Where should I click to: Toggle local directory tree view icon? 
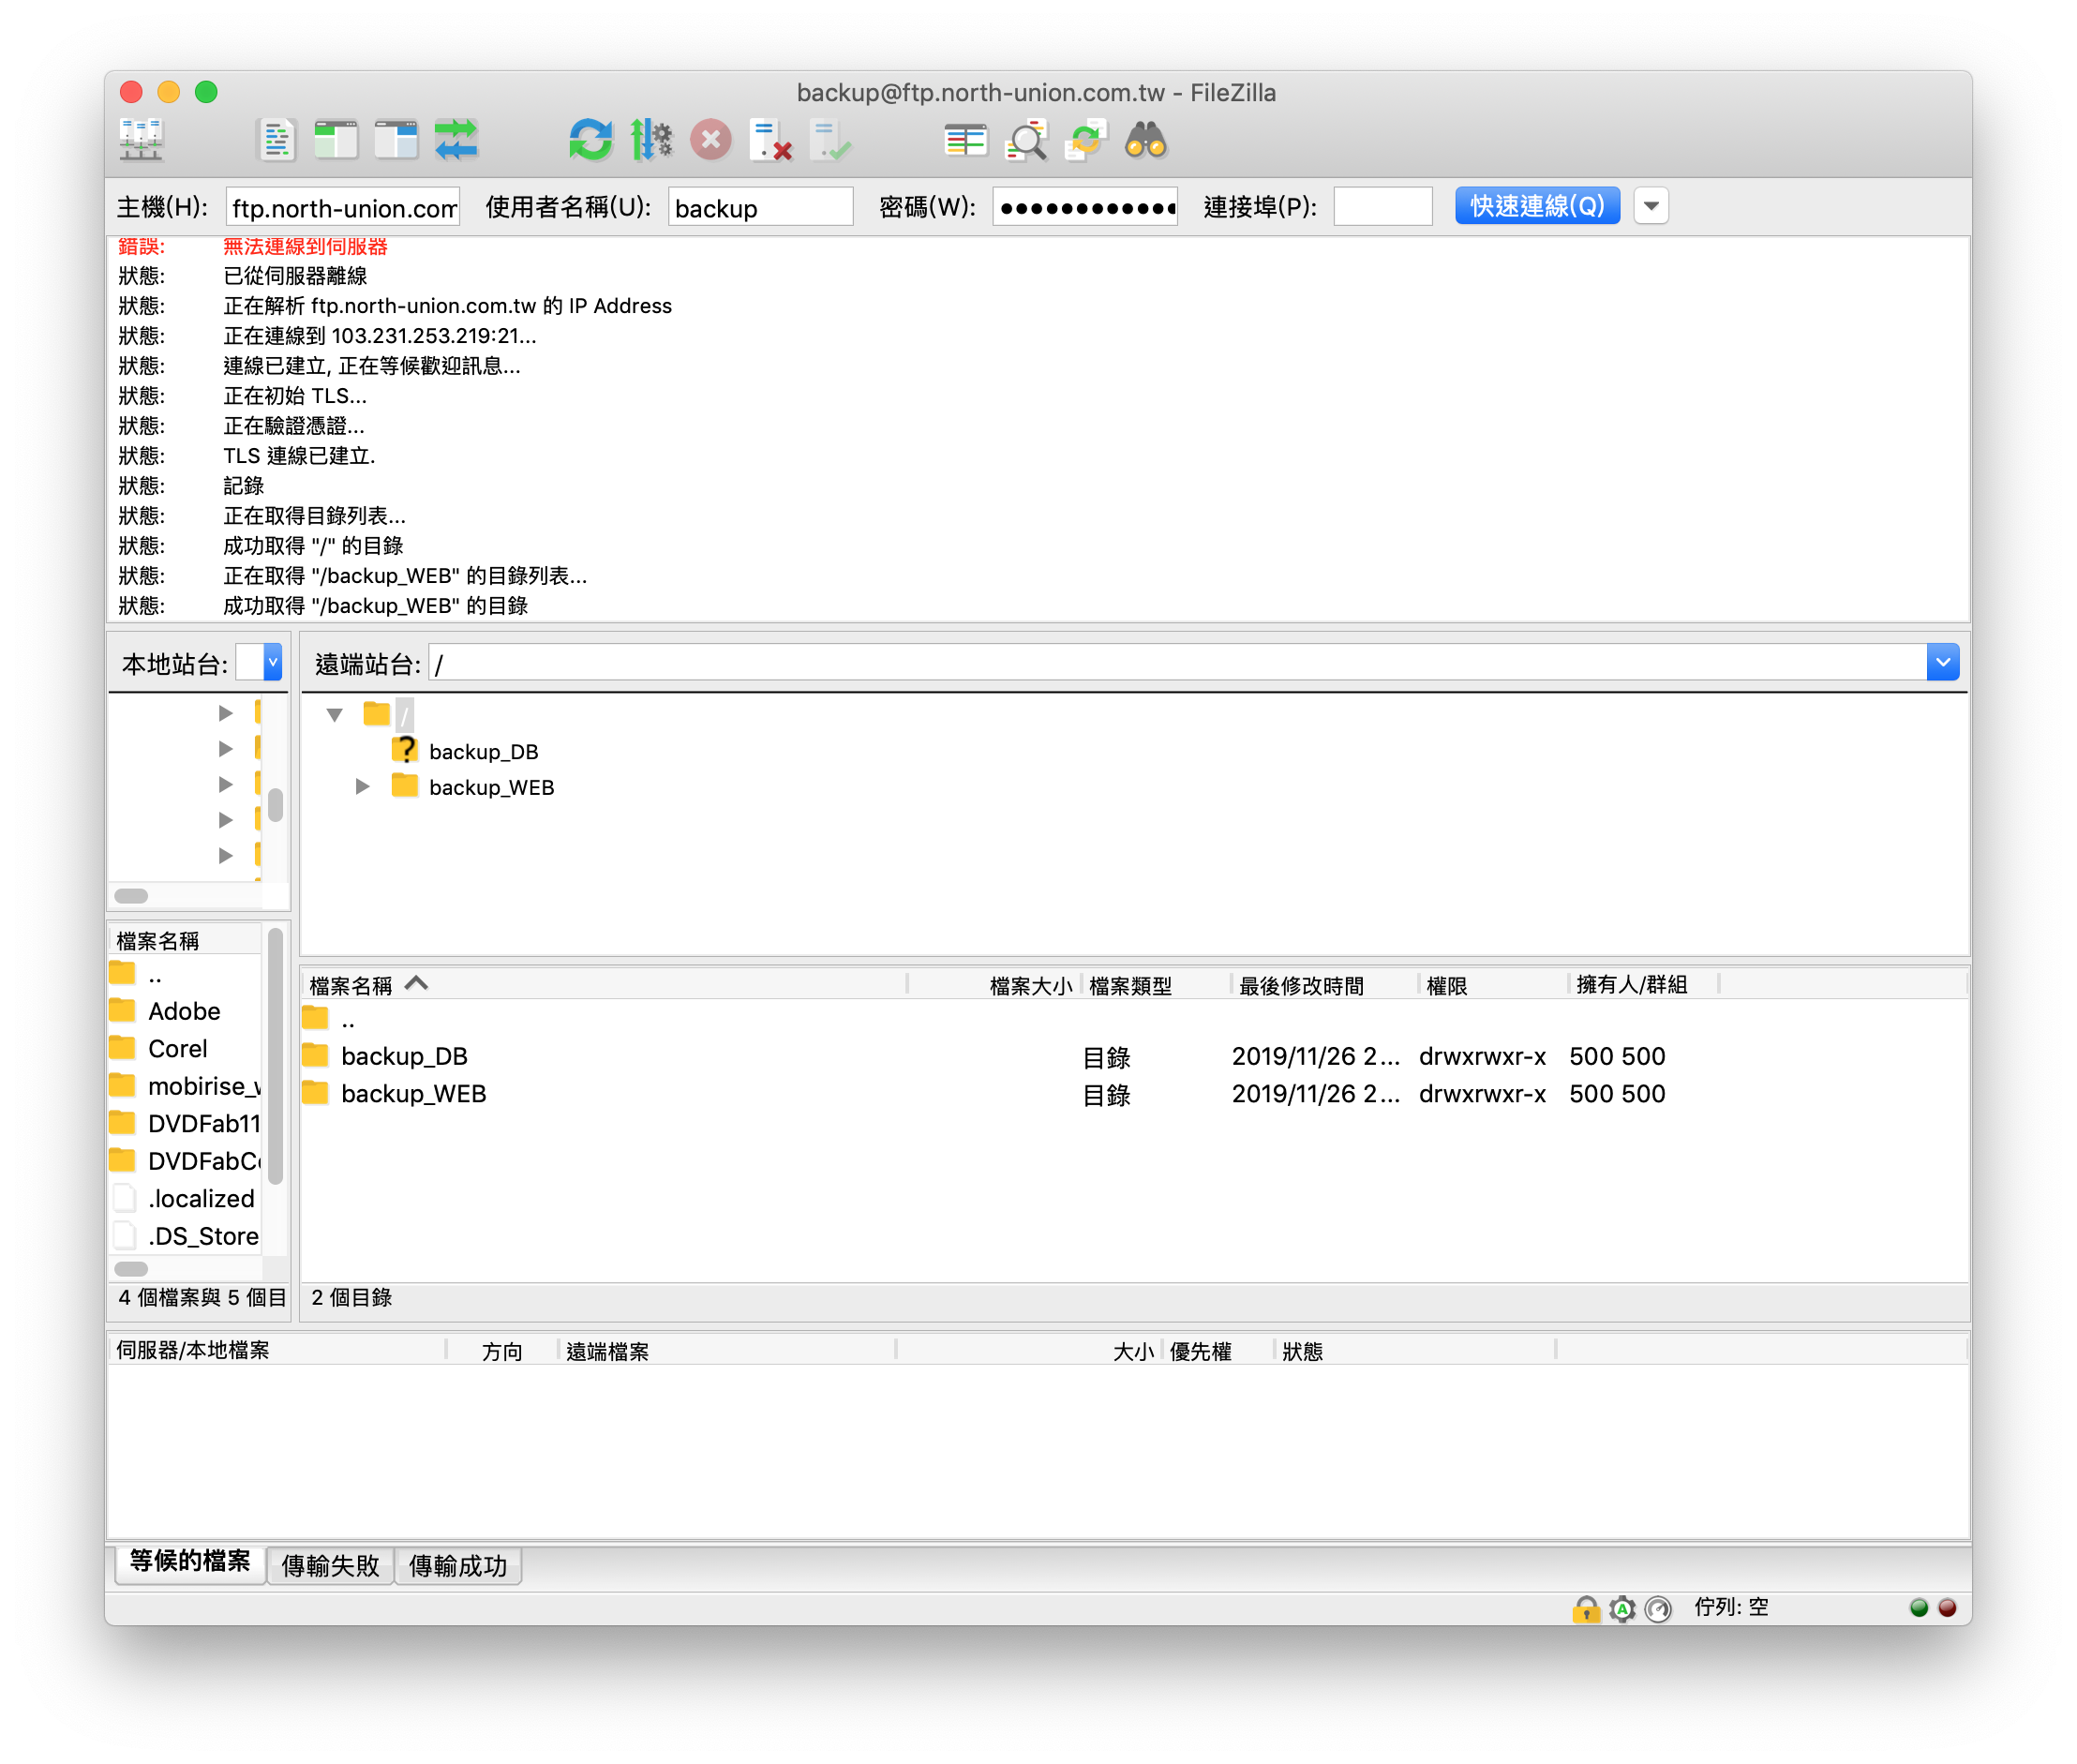[x=336, y=140]
